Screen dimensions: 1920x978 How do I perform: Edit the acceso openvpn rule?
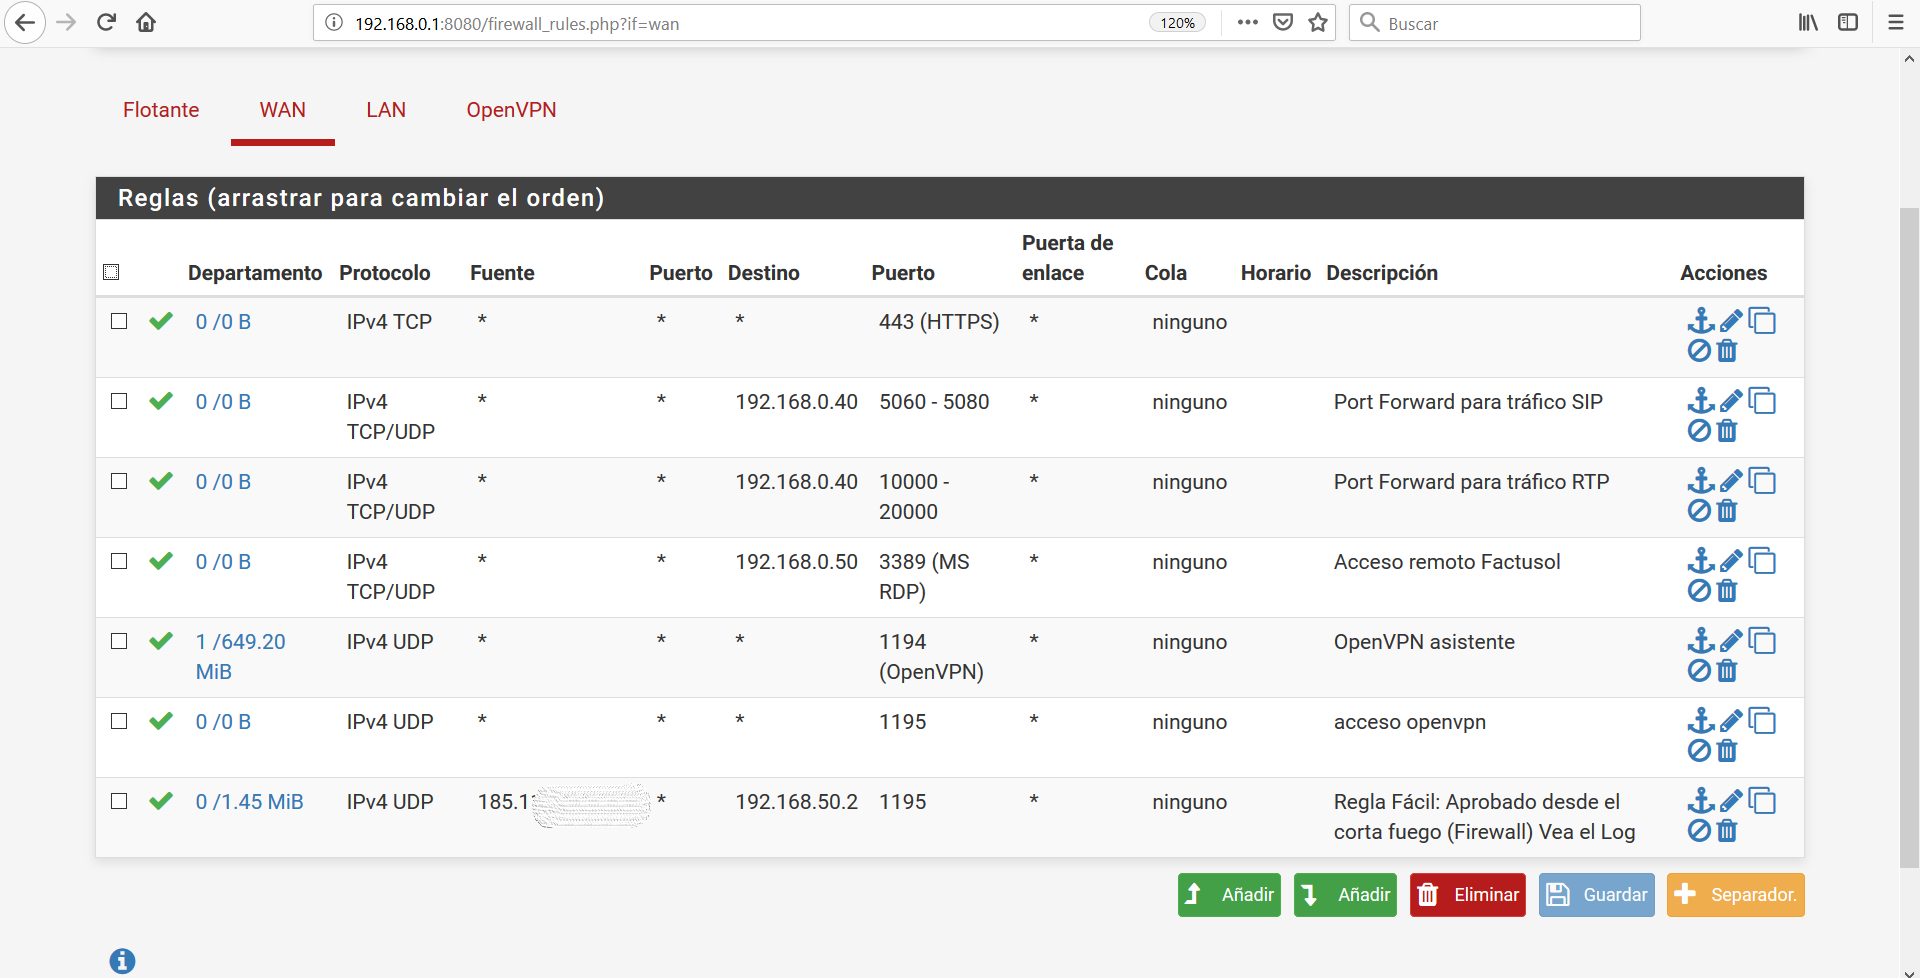(x=1731, y=721)
